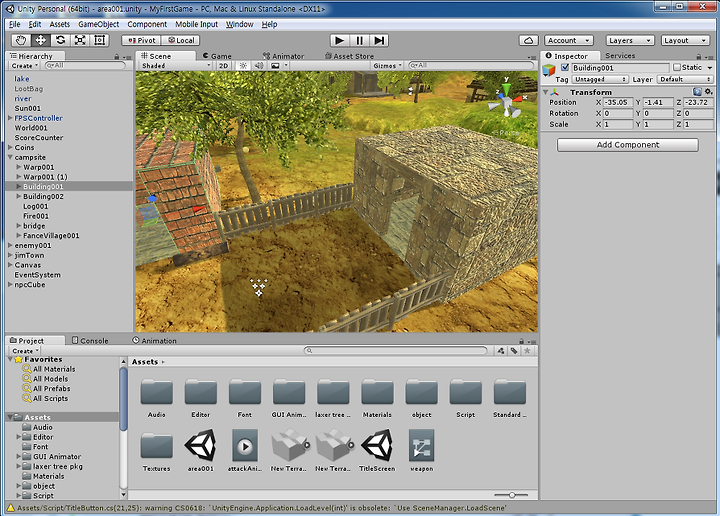Image resolution: width=720 pixels, height=516 pixels.
Task: Click the Add Component button
Action: (628, 145)
